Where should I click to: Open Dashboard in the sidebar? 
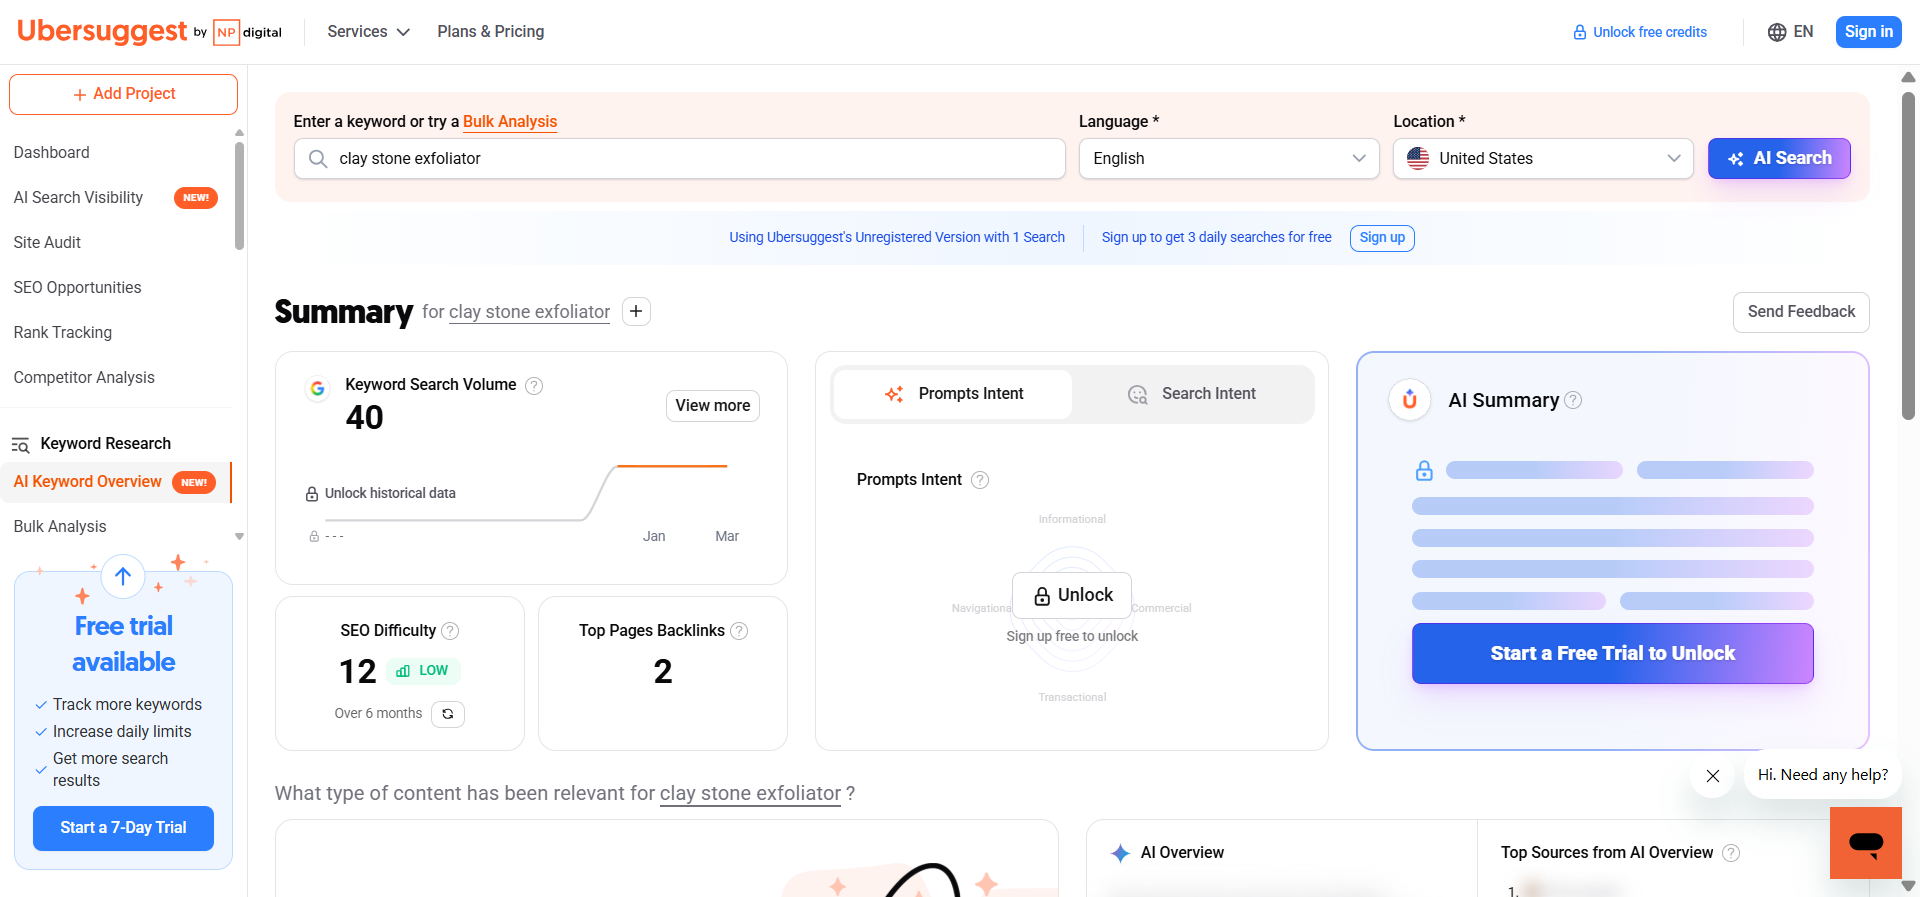[52, 153]
